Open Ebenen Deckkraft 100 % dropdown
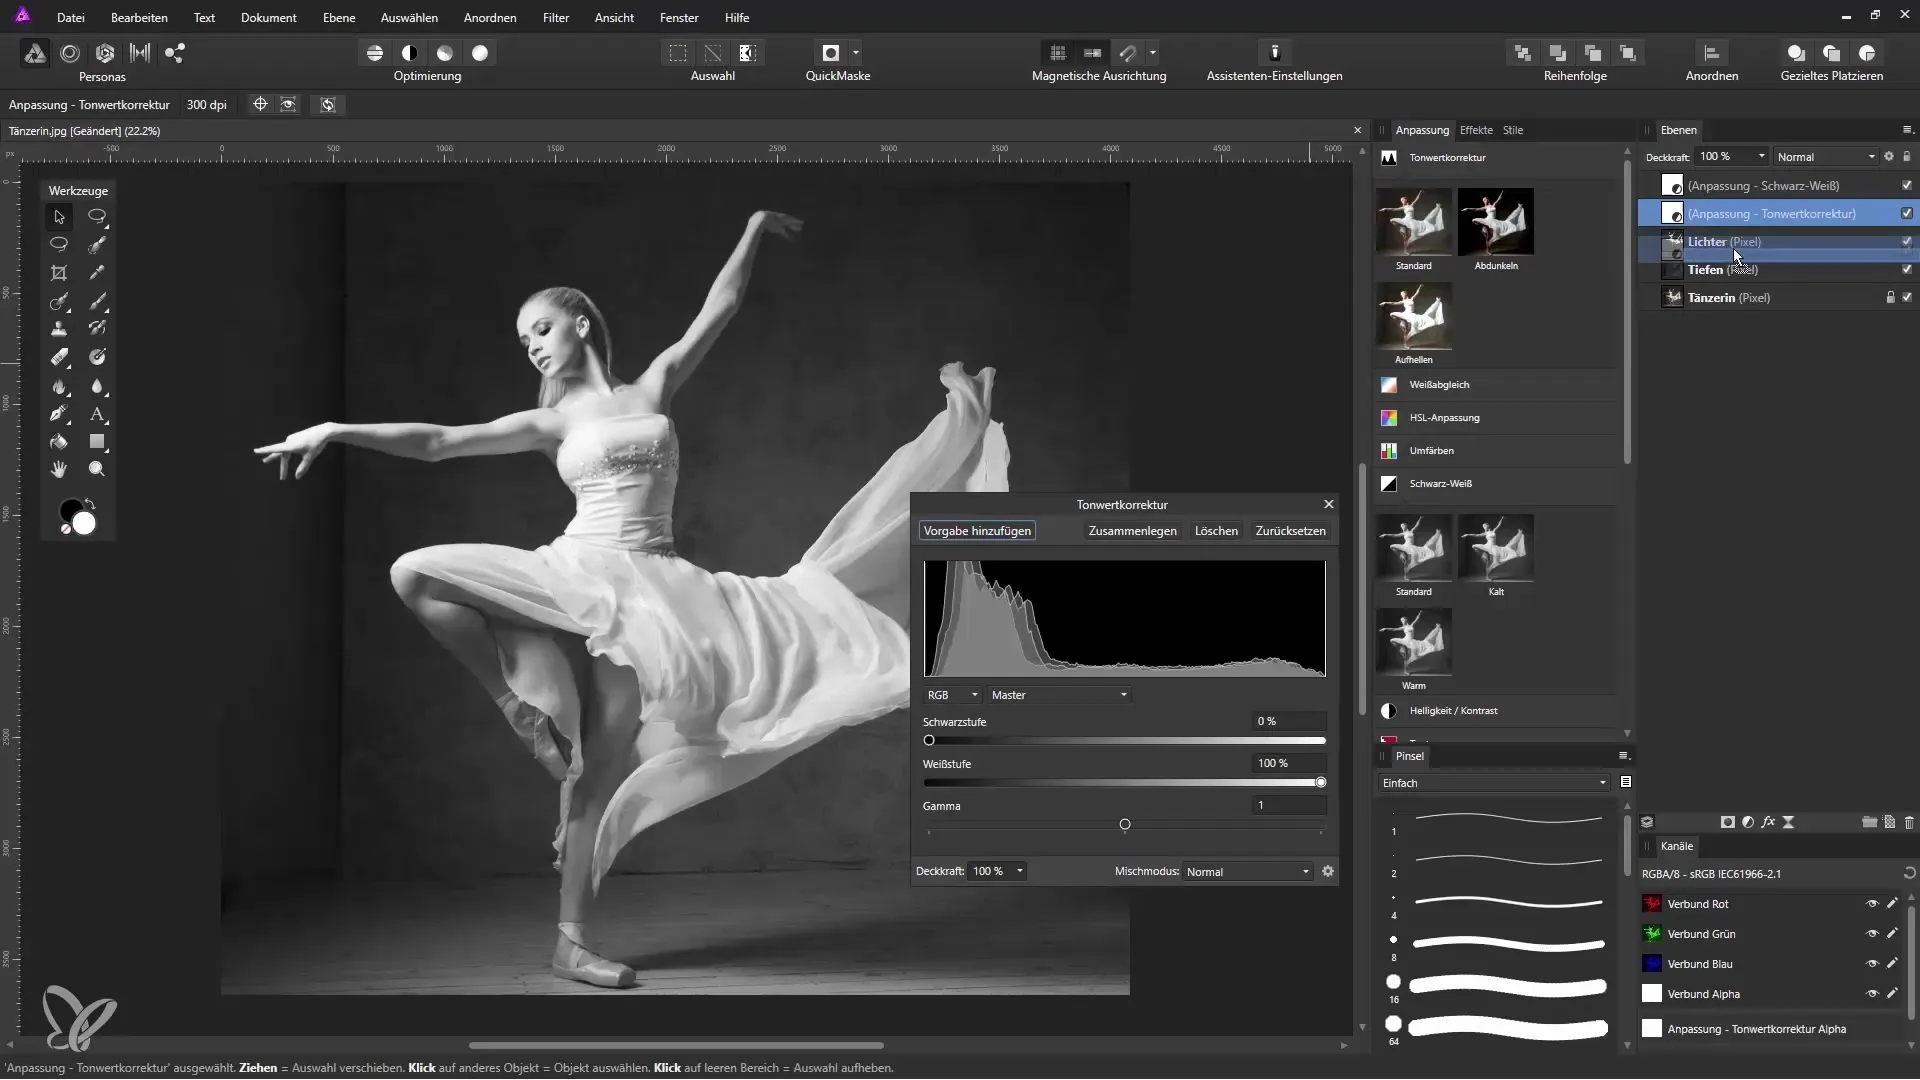1920x1080 pixels. coord(1732,156)
